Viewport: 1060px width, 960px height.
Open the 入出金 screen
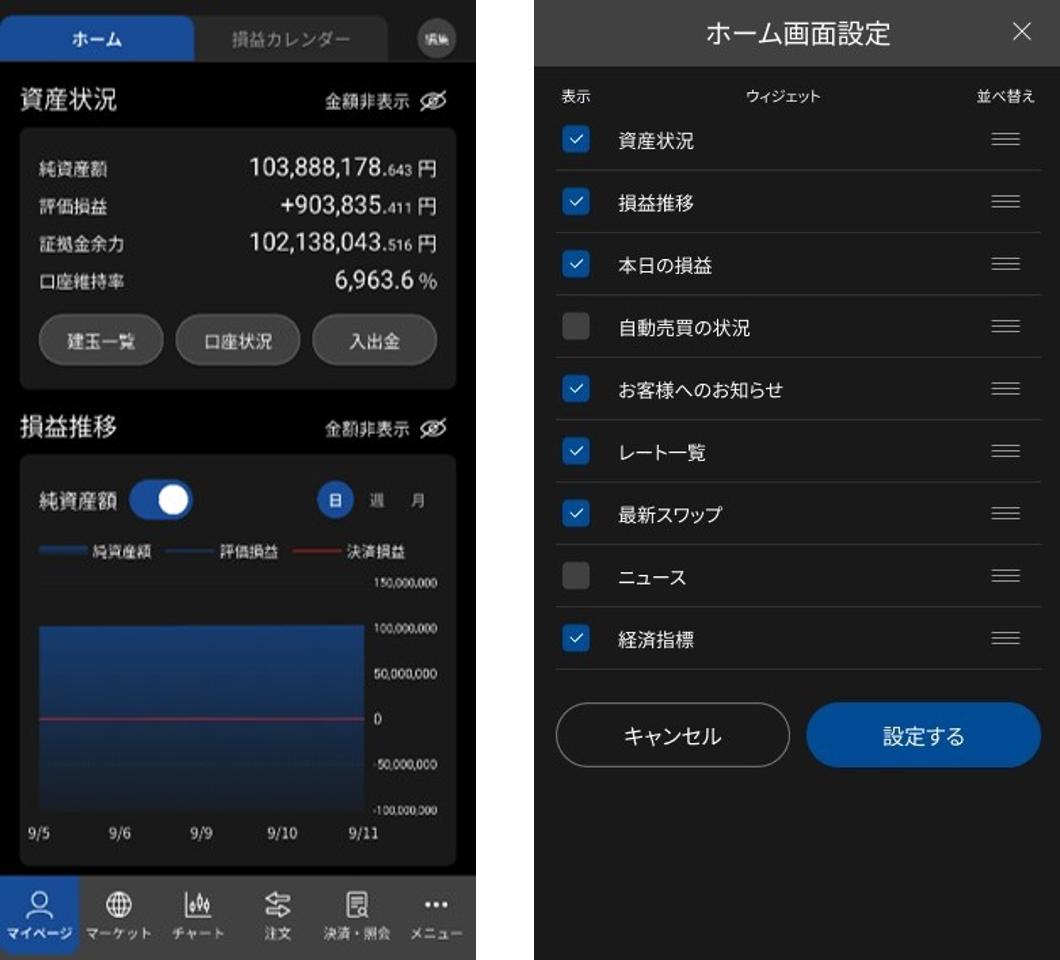[374, 339]
